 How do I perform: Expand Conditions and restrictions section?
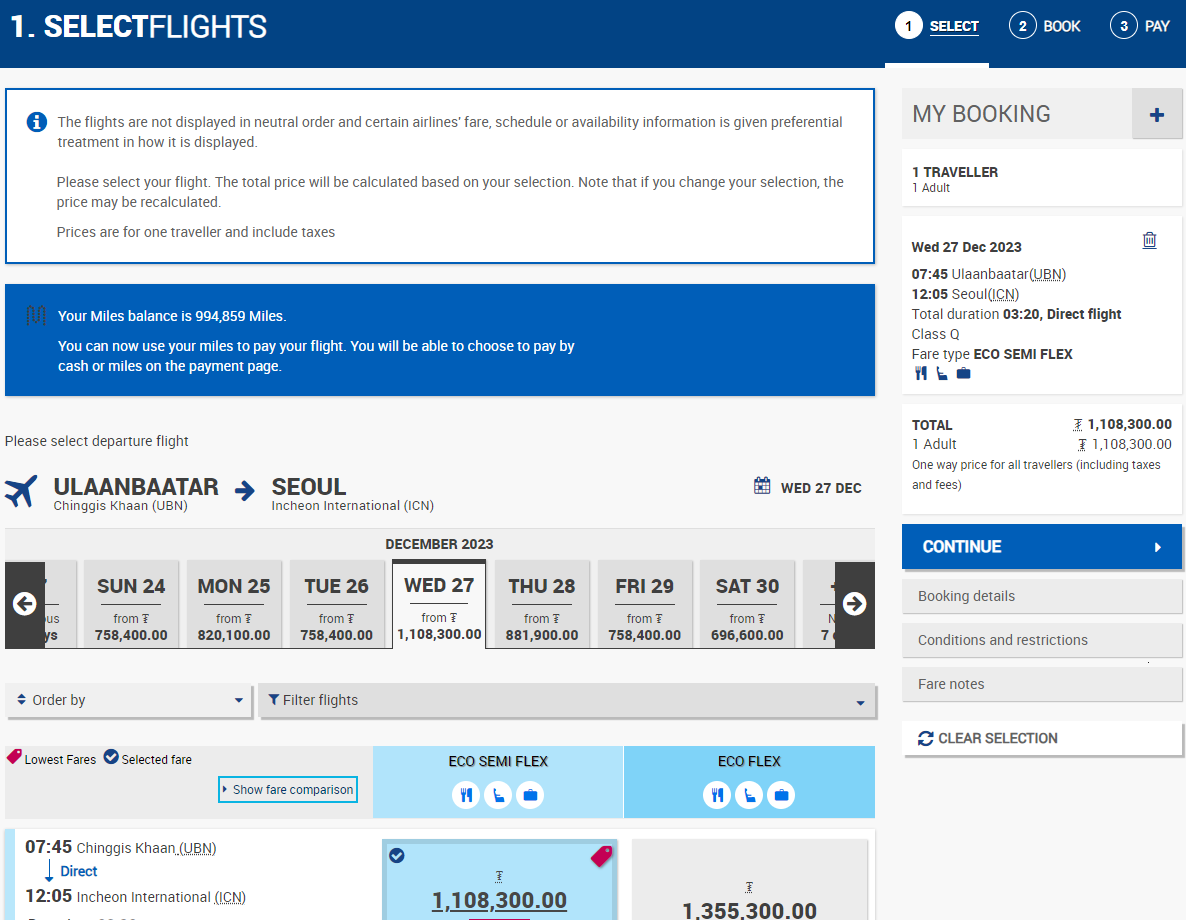tap(1042, 640)
